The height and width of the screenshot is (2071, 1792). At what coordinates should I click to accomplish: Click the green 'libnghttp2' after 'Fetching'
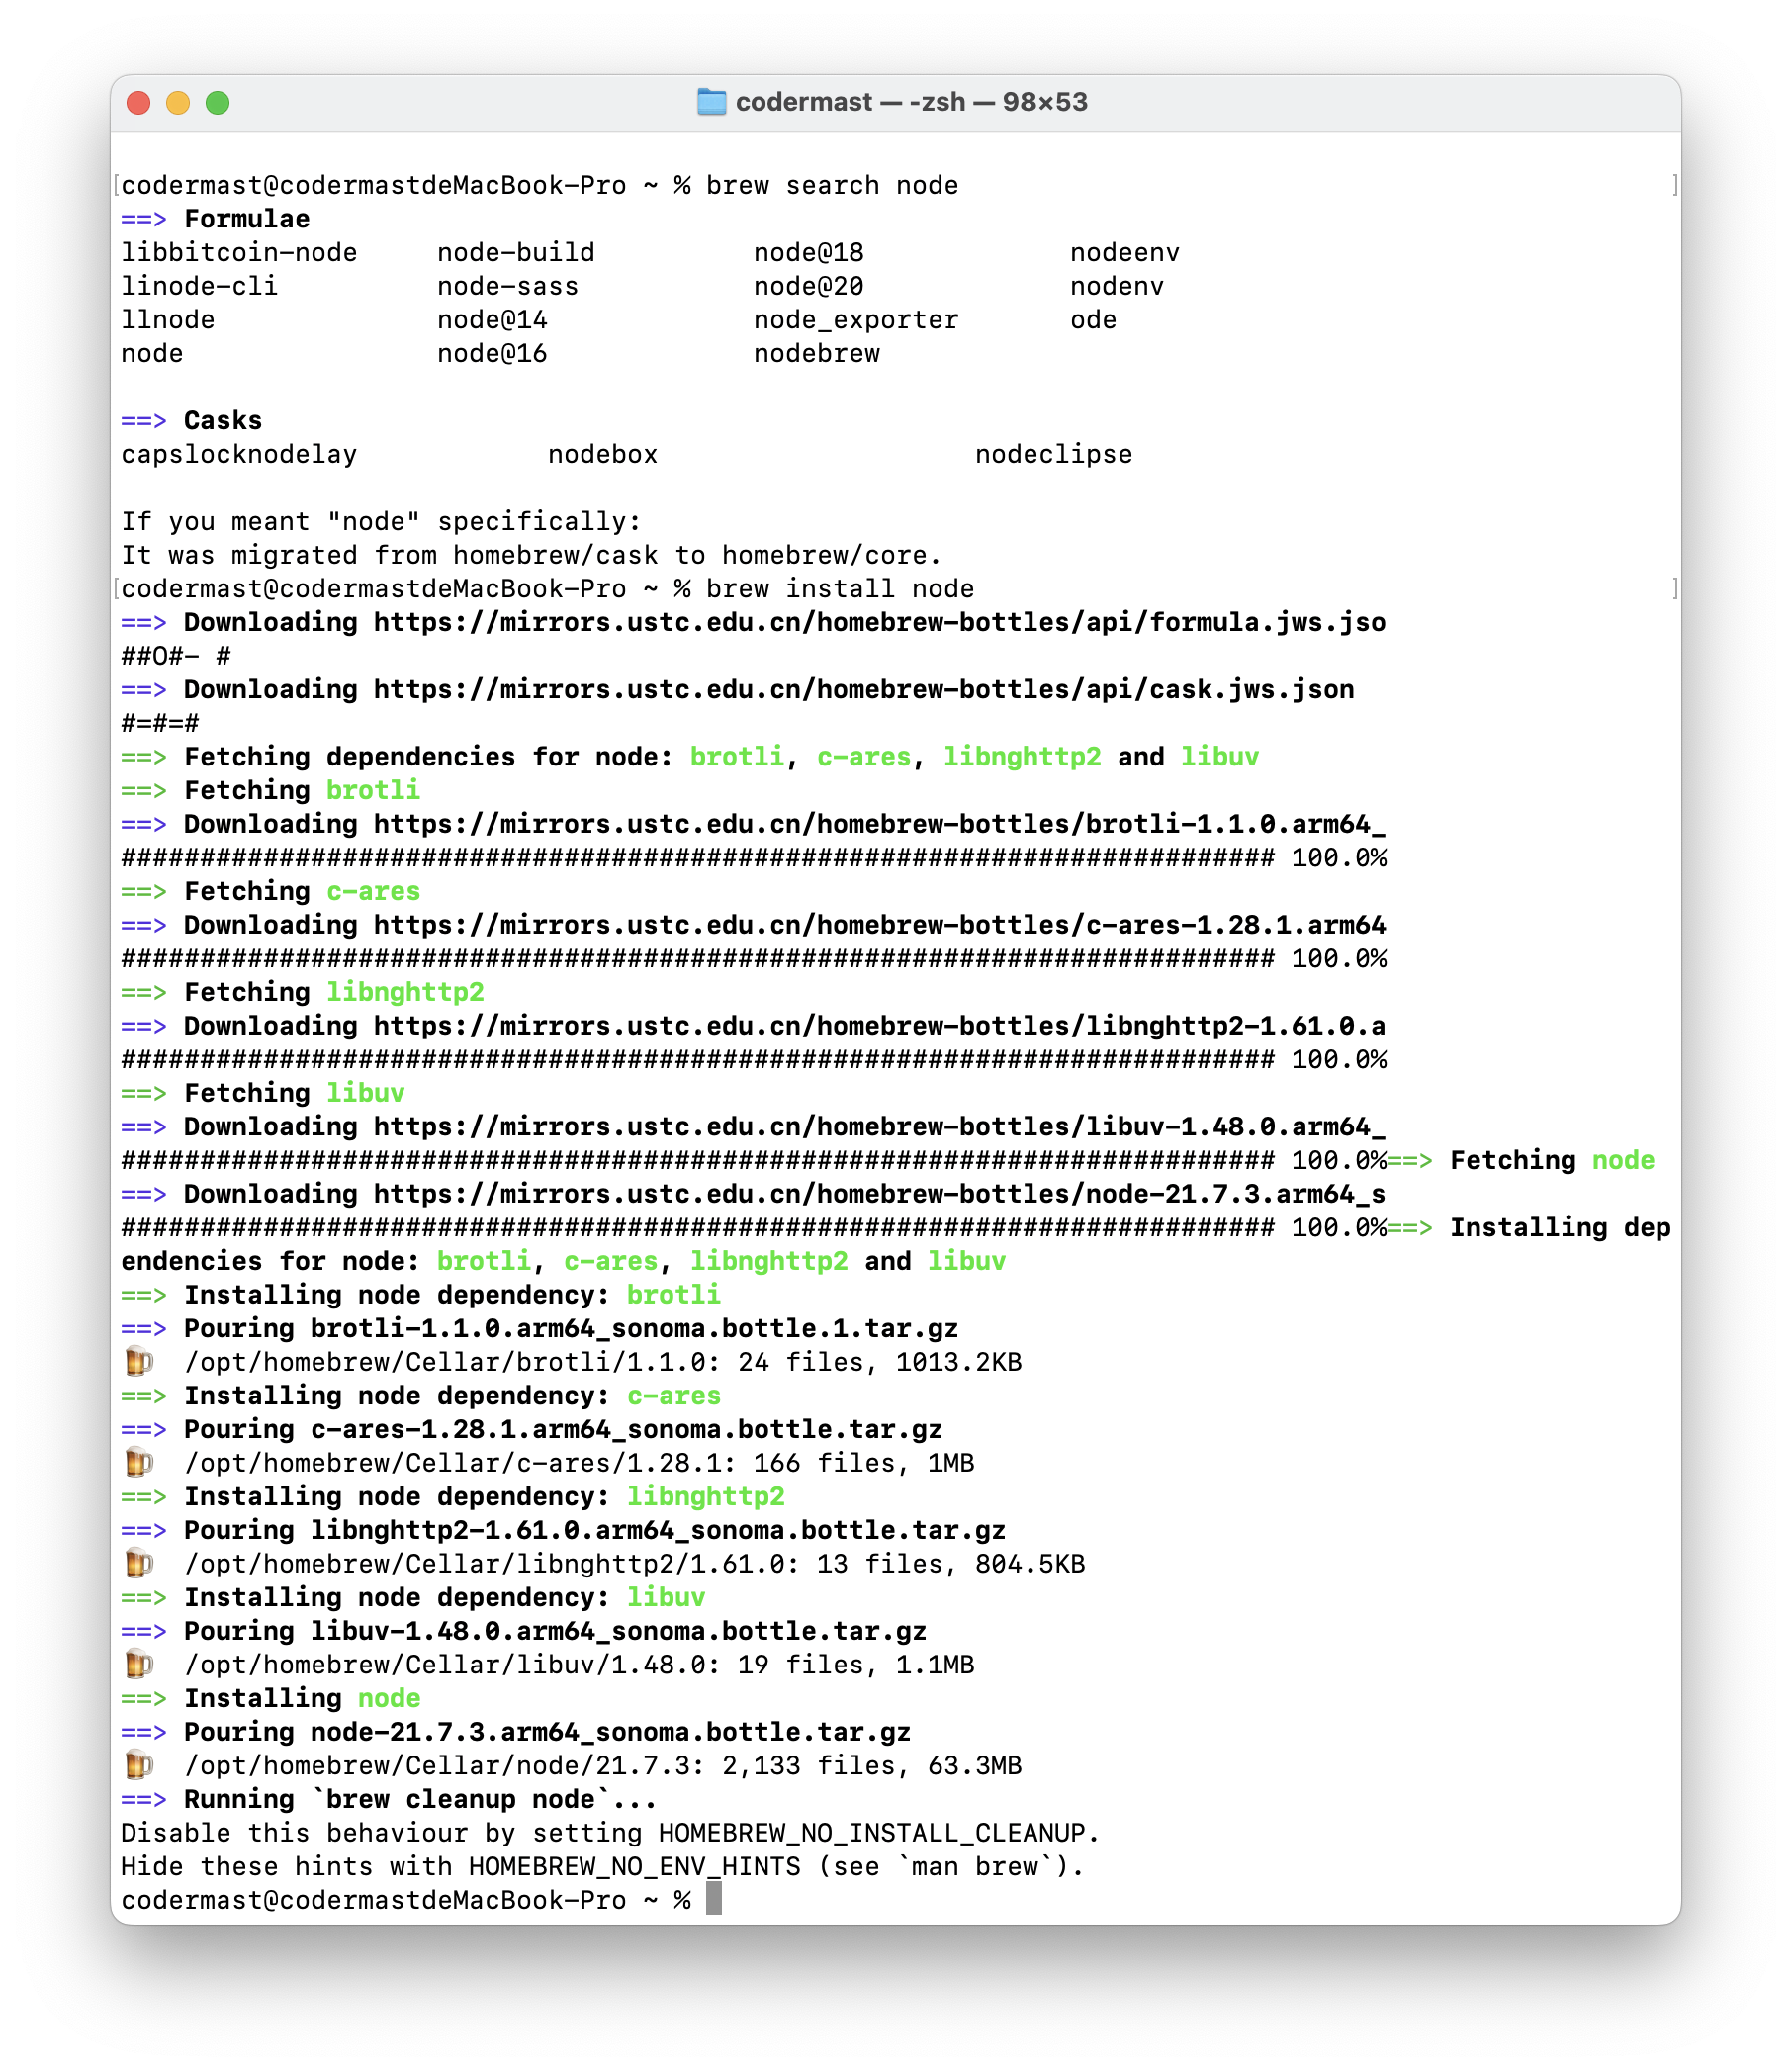(405, 993)
